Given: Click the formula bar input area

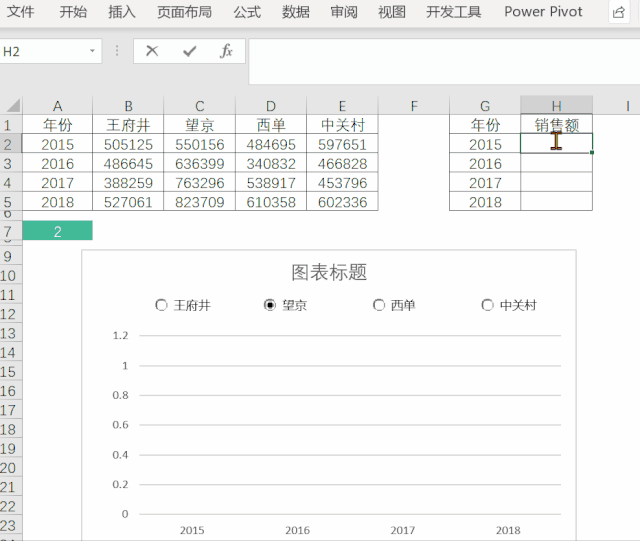Looking at the screenshot, I should [x=444, y=61].
